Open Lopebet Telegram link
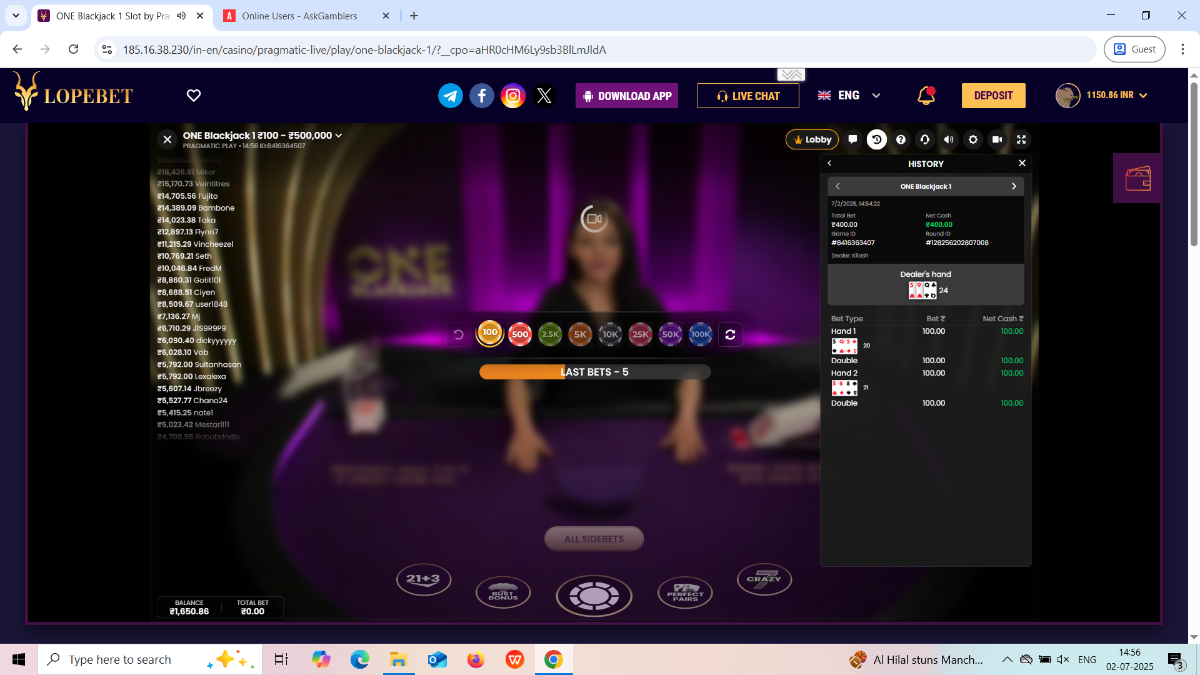The width and height of the screenshot is (1200, 675). click(451, 96)
